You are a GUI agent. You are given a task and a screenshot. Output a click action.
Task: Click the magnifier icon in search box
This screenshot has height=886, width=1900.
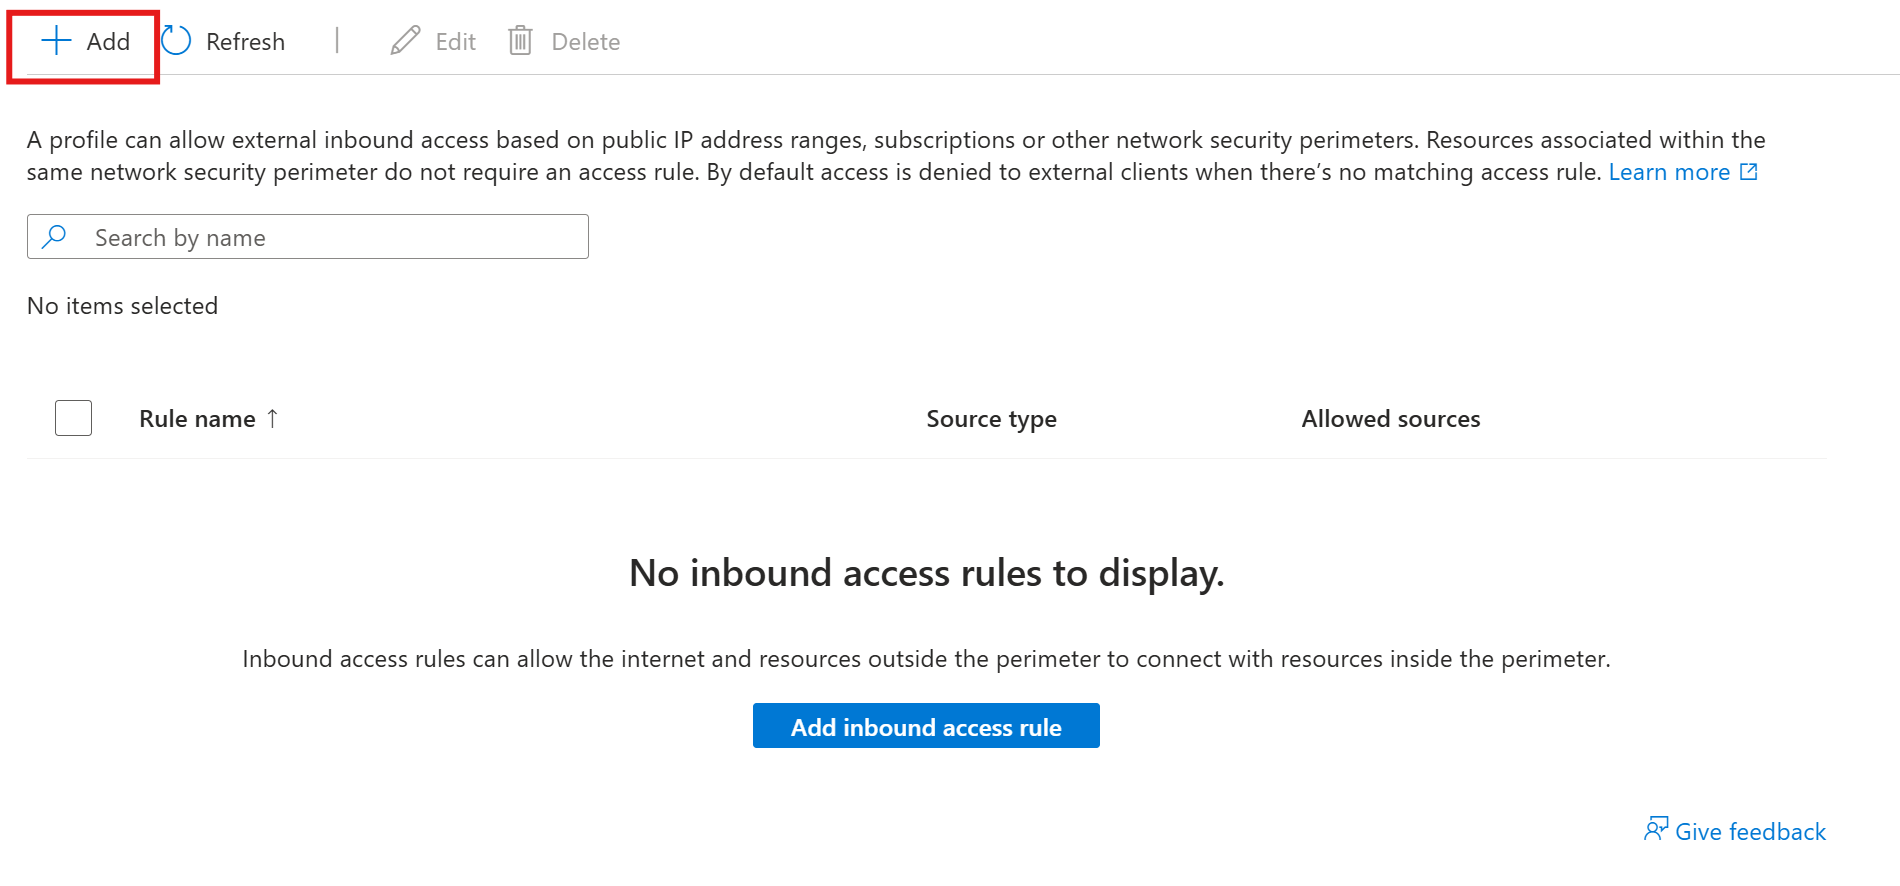coord(54,237)
